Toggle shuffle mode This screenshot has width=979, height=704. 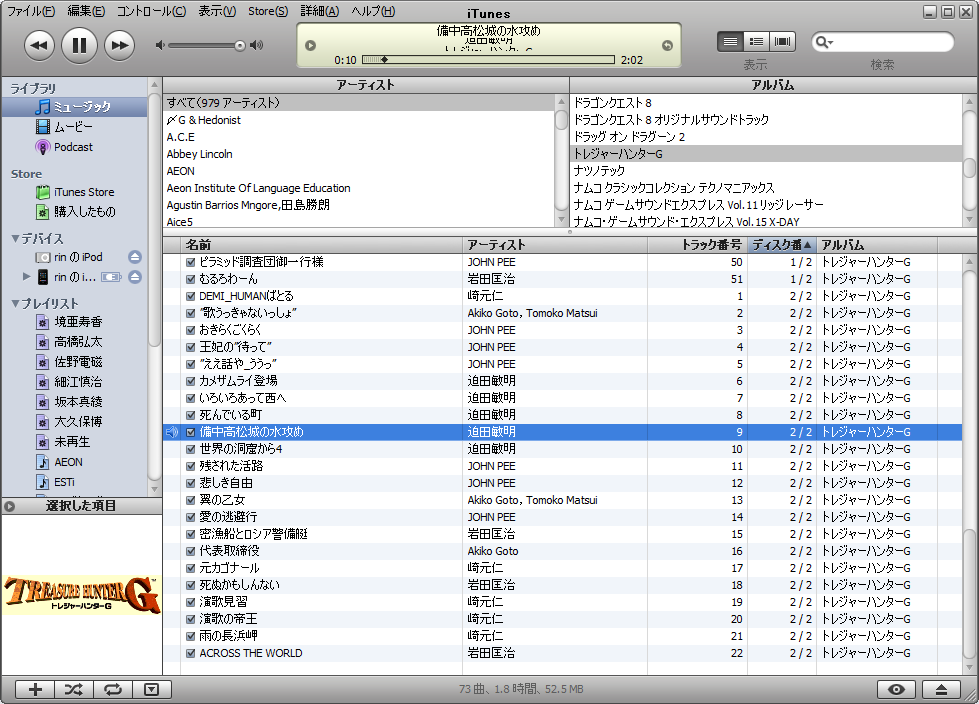74,689
